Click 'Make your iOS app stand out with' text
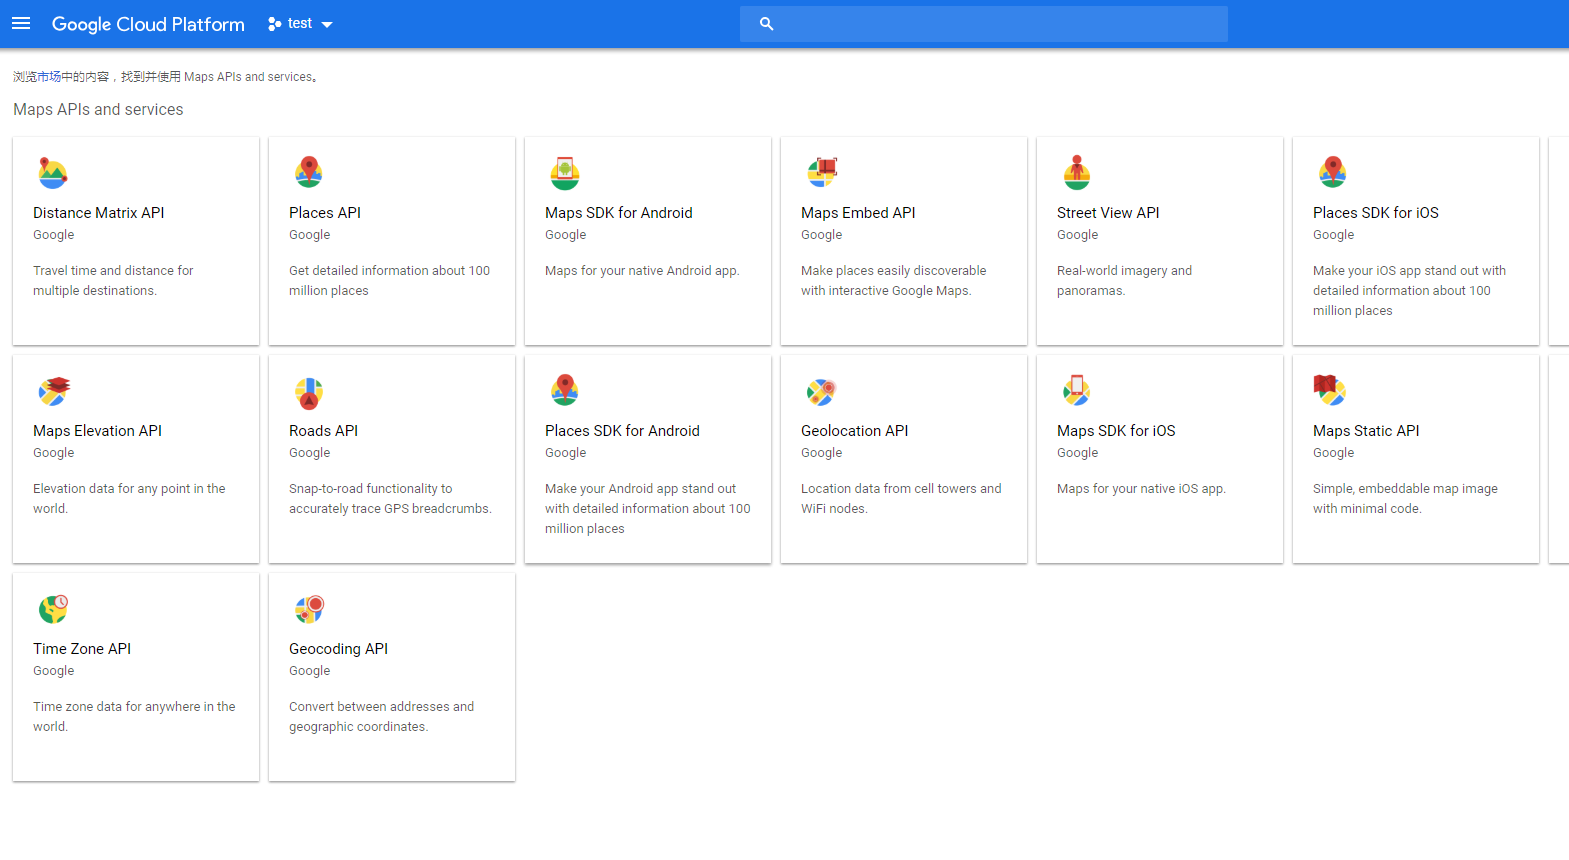1569x860 pixels. tap(1409, 271)
